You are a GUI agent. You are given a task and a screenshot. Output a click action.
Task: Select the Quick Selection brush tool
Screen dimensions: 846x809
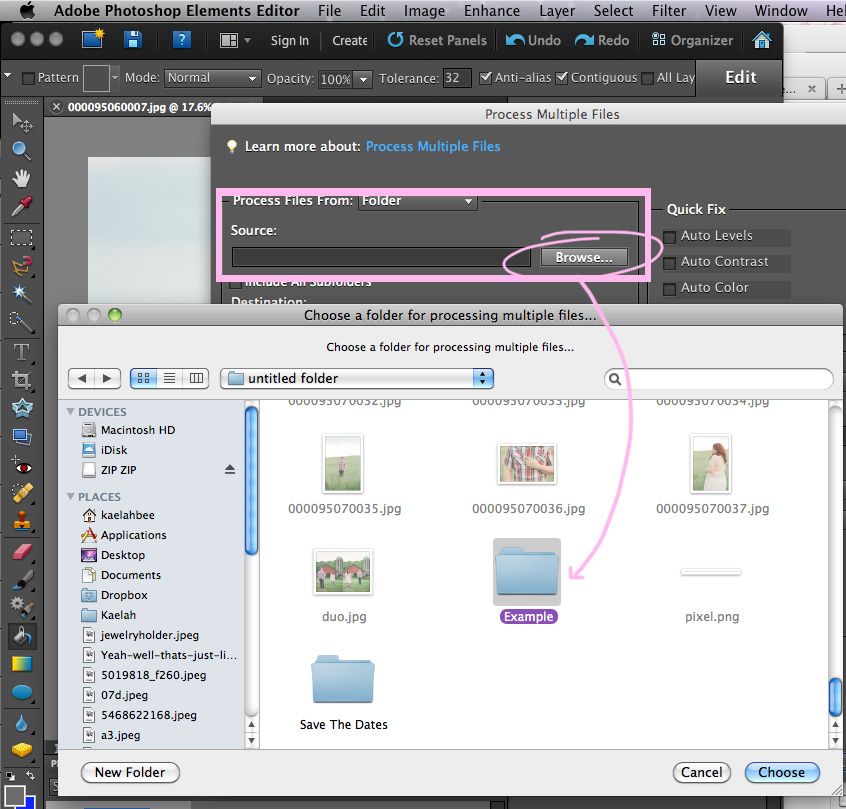[x=22, y=322]
